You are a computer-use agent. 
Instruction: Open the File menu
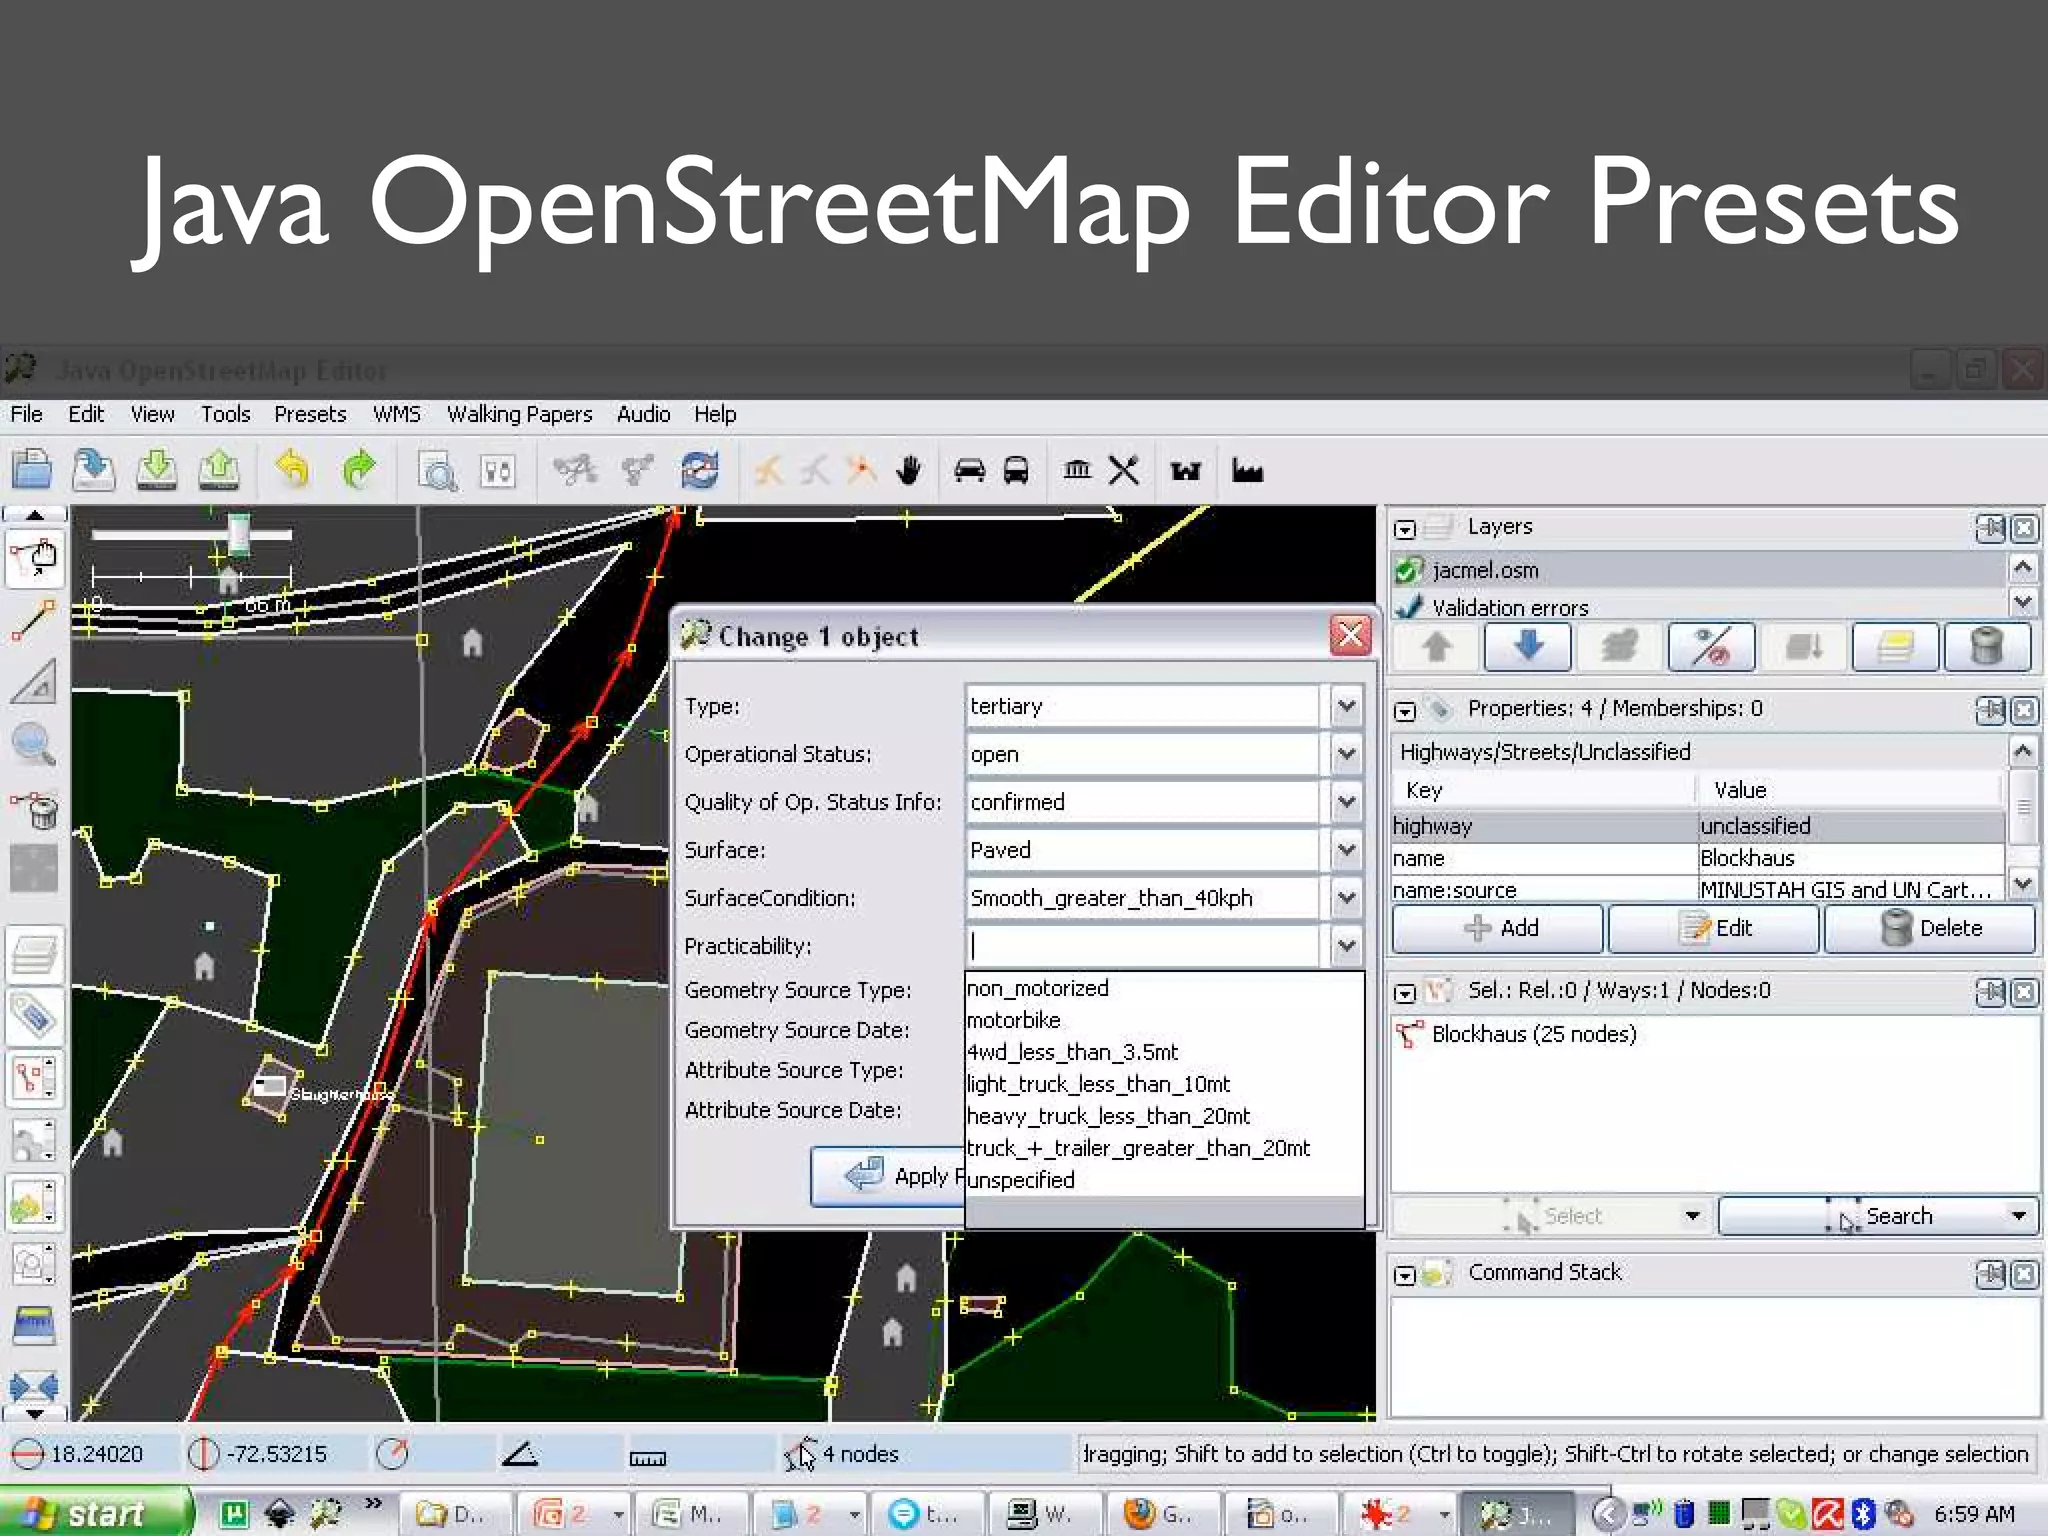tap(26, 414)
